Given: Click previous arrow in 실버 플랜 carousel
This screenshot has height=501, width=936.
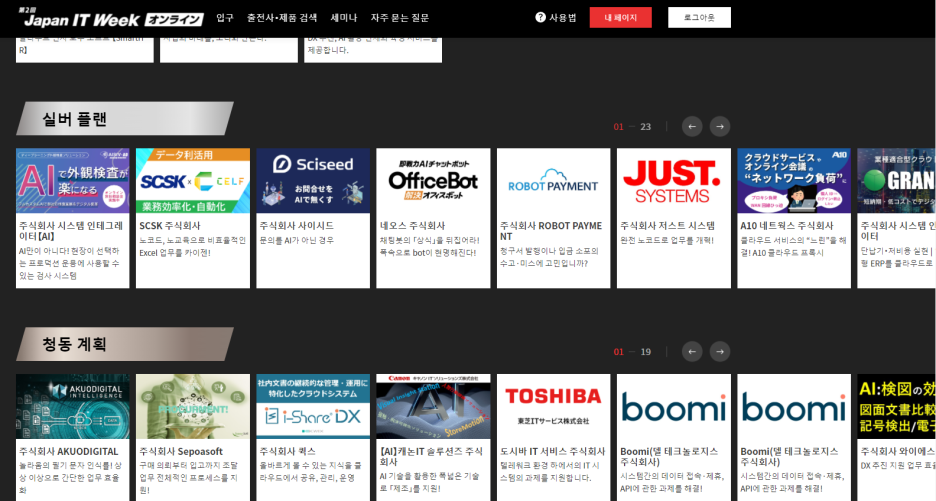Looking at the screenshot, I should point(692,127).
